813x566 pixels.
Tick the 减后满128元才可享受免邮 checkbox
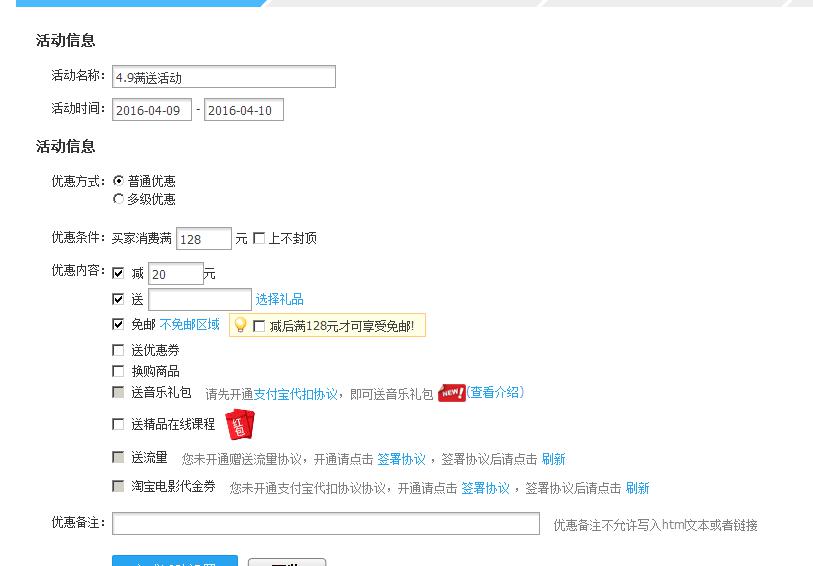click(260, 326)
